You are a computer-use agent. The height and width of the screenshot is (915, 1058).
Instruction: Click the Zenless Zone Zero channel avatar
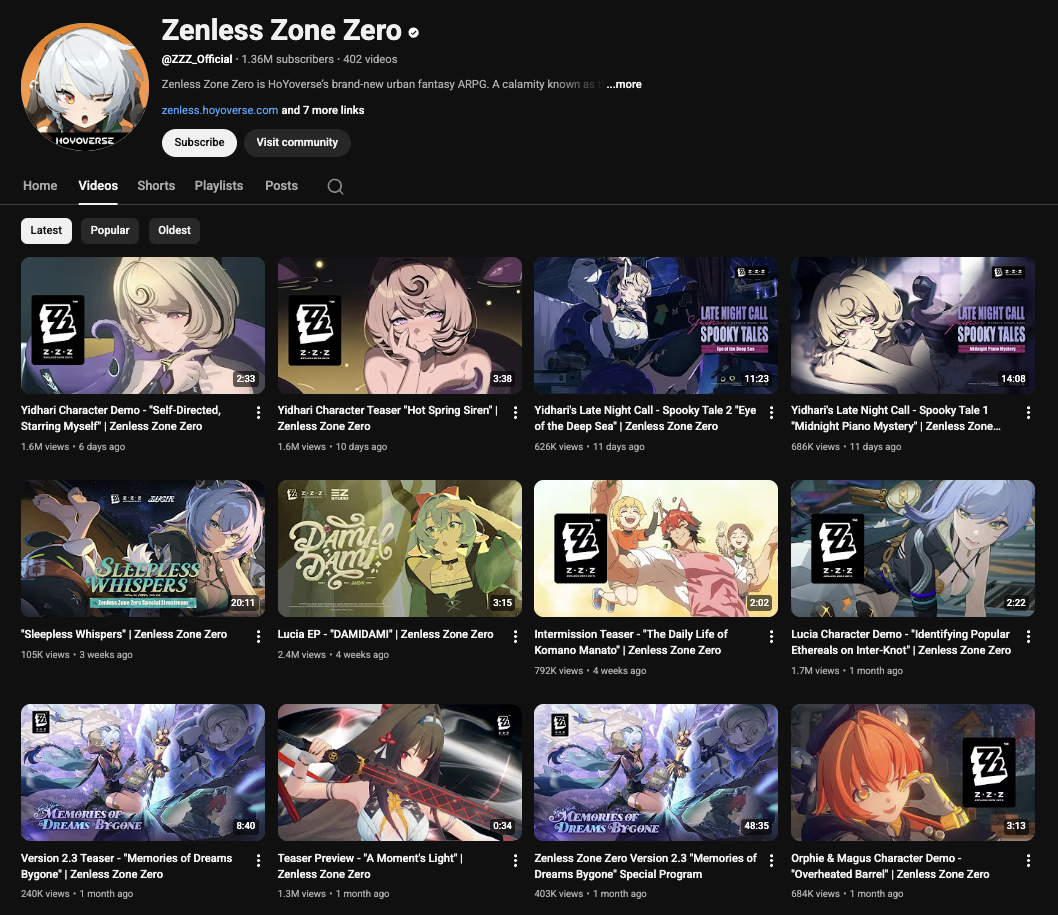click(85, 86)
